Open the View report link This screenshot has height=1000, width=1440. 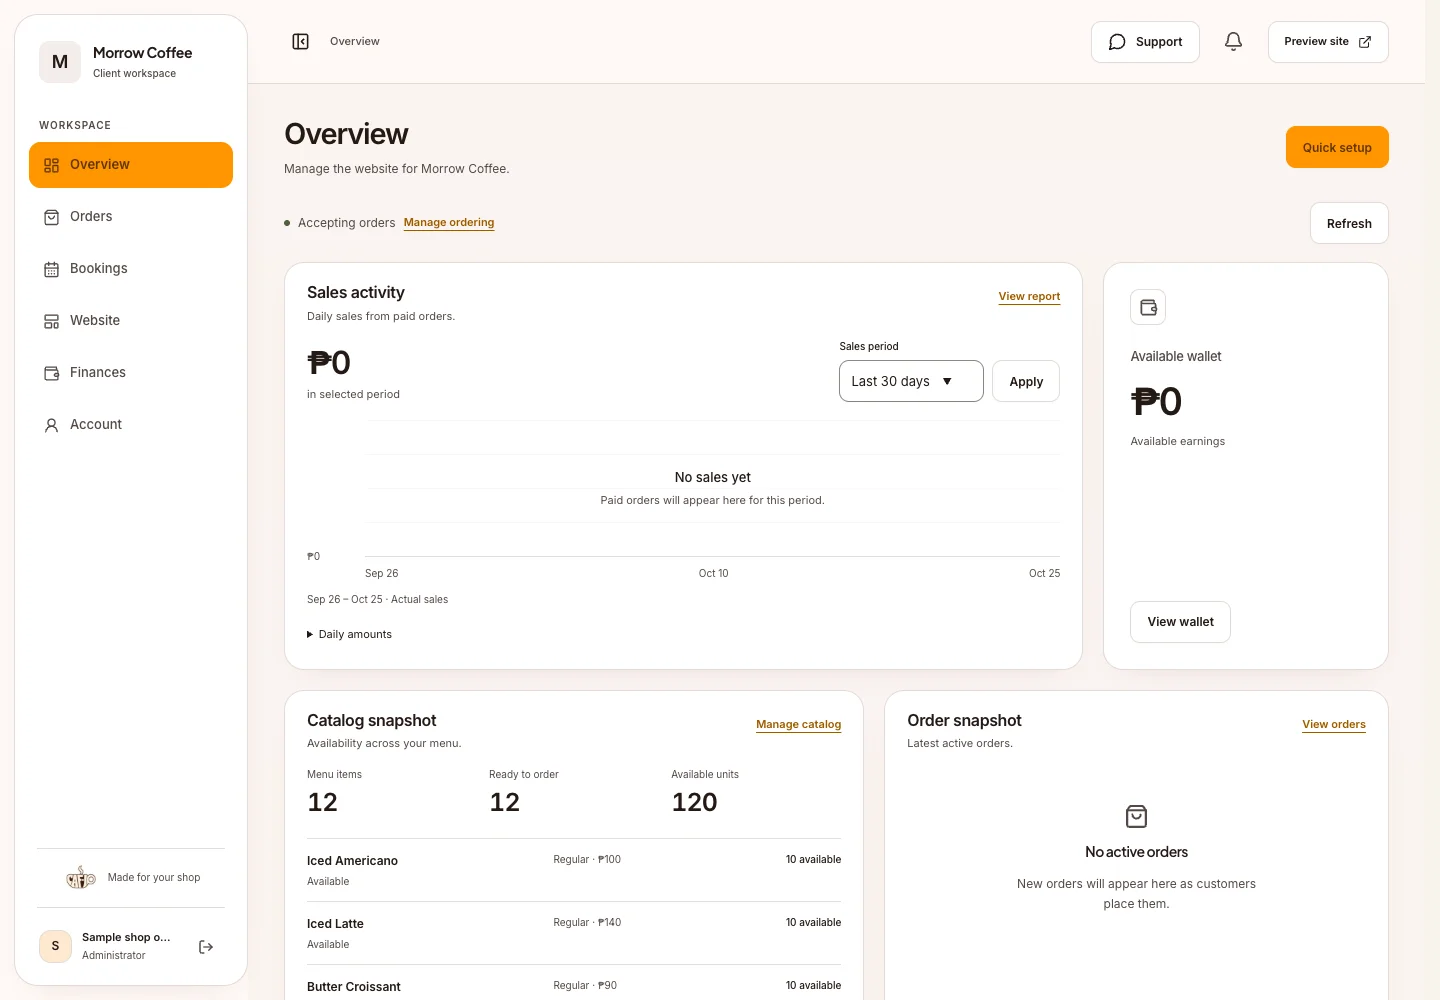click(x=1029, y=297)
